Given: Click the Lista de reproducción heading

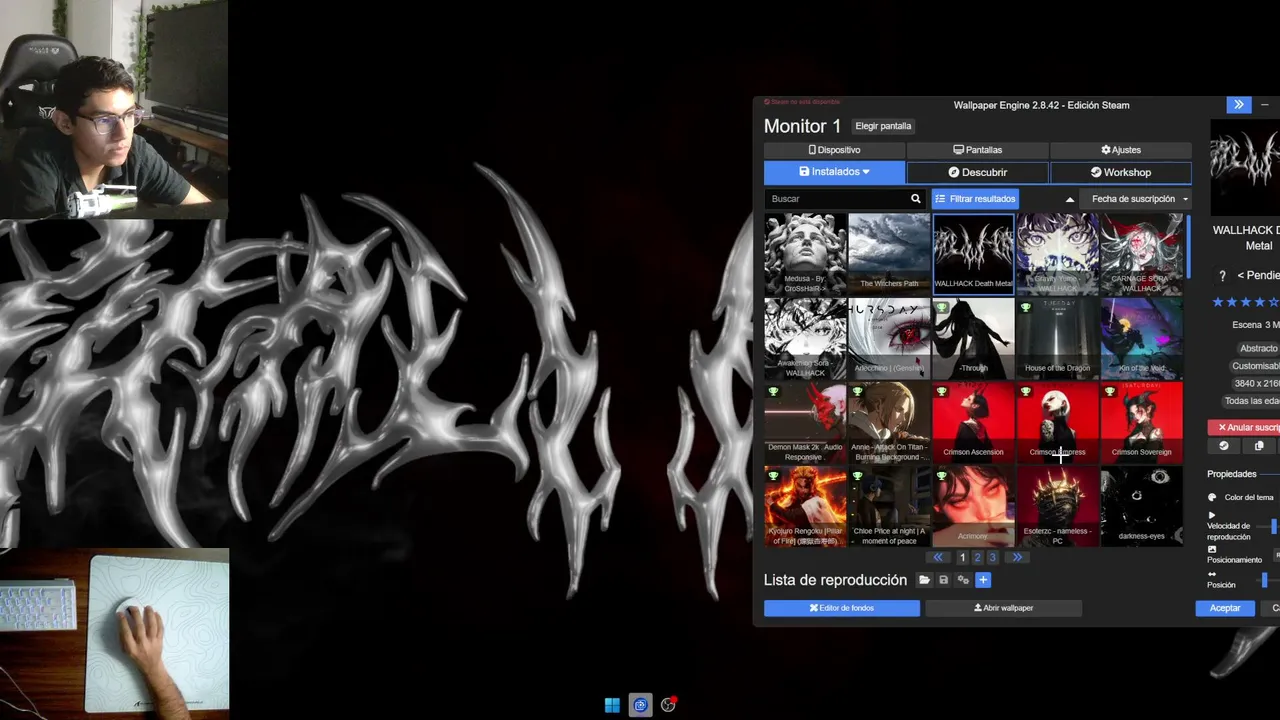Looking at the screenshot, I should click(x=835, y=580).
